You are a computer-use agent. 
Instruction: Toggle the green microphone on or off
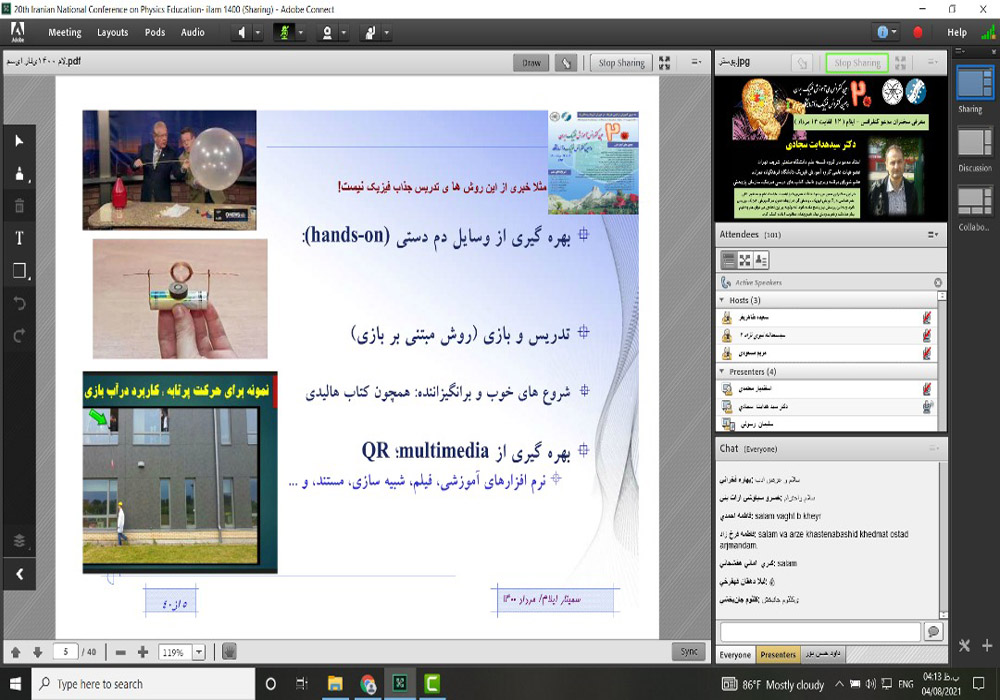(x=283, y=32)
